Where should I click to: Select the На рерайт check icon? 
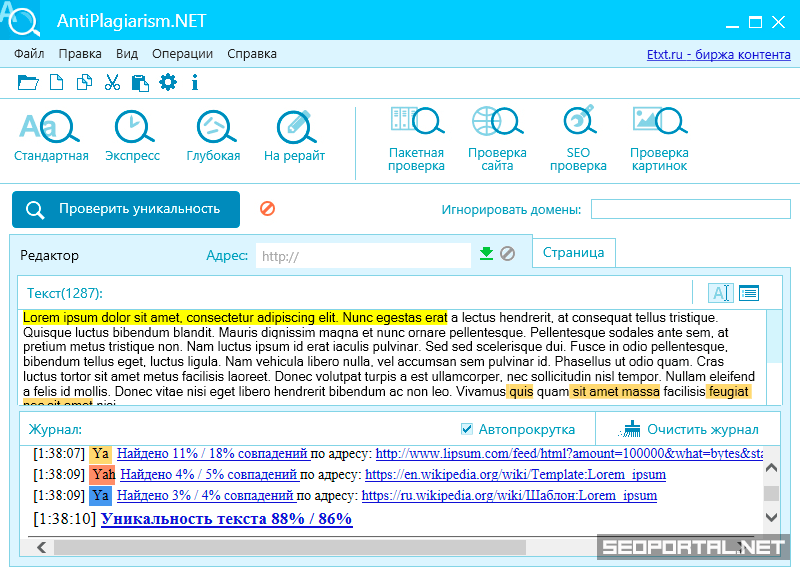tap(294, 135)
